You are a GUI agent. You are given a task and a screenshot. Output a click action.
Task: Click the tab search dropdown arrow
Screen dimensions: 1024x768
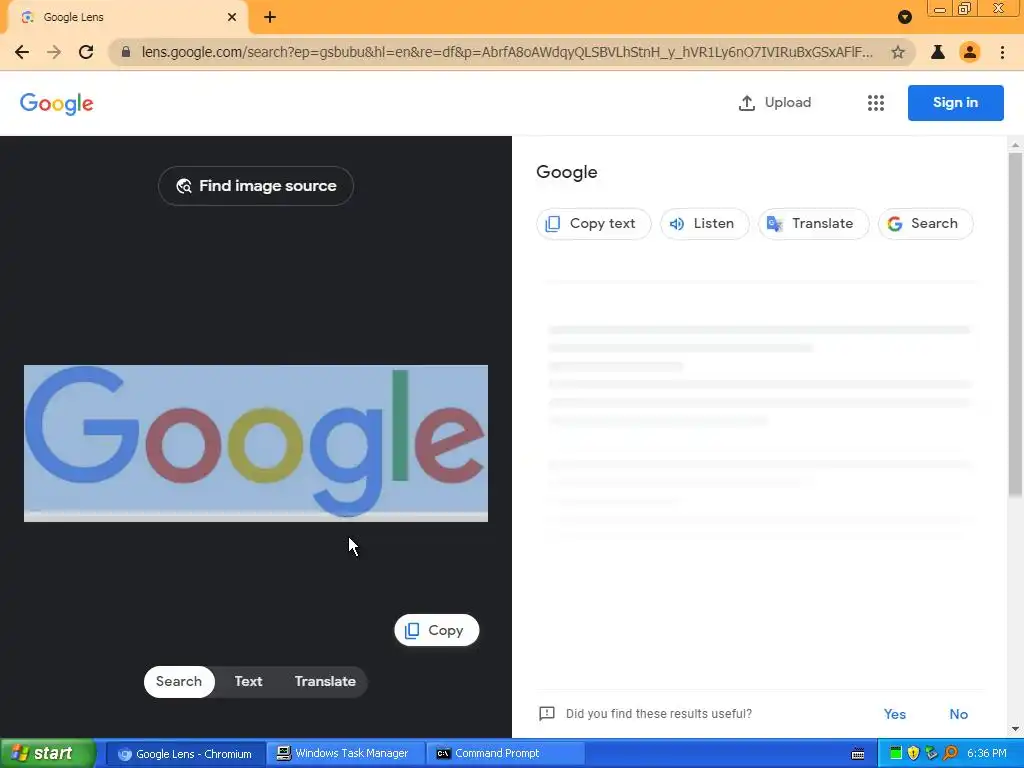coord(904,17)
